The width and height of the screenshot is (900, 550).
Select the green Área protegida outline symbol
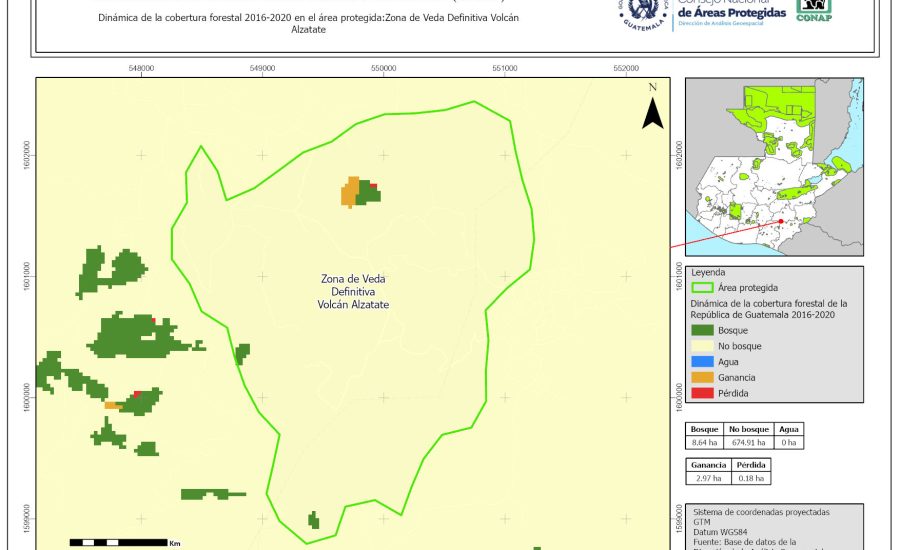[x=702, y=286]
